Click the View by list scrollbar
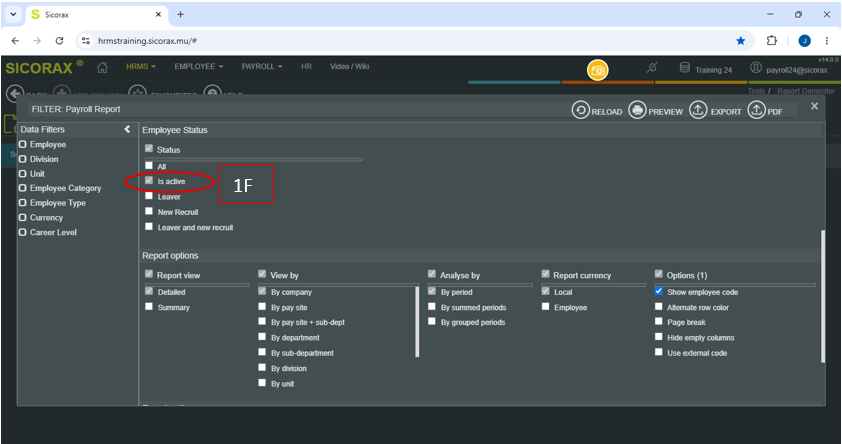This screenshot has height=444, width=842. (x=417, y=322)
